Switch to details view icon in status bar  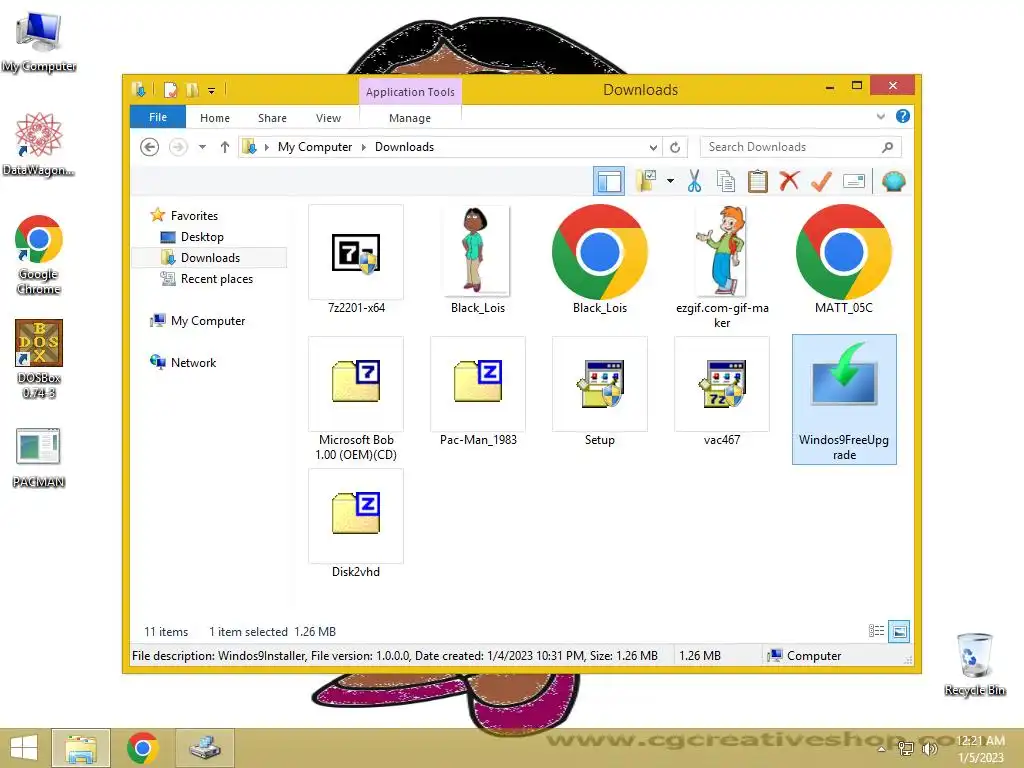[x=876, y=631]
